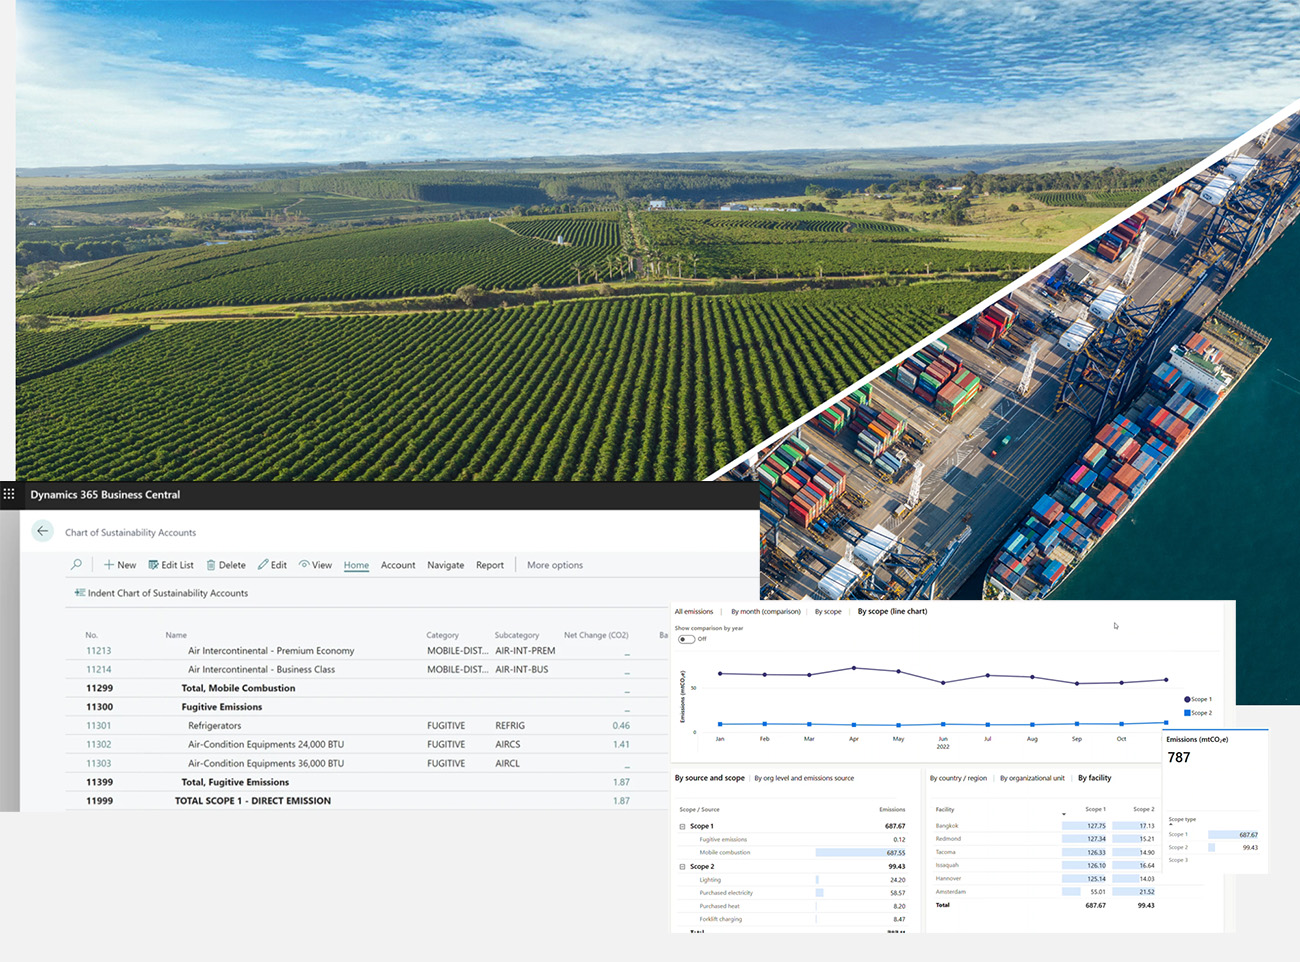This screenshot has width=1300, height=962.
Task: Open the app launcher waffle icon
Action: click(9, 494)
